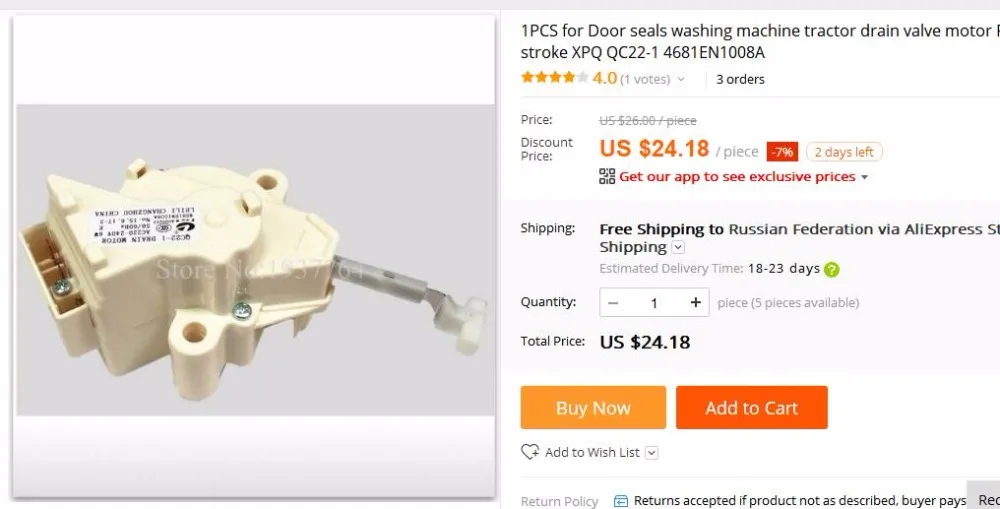
Task: Click the star rating icons
Action: 554,78
